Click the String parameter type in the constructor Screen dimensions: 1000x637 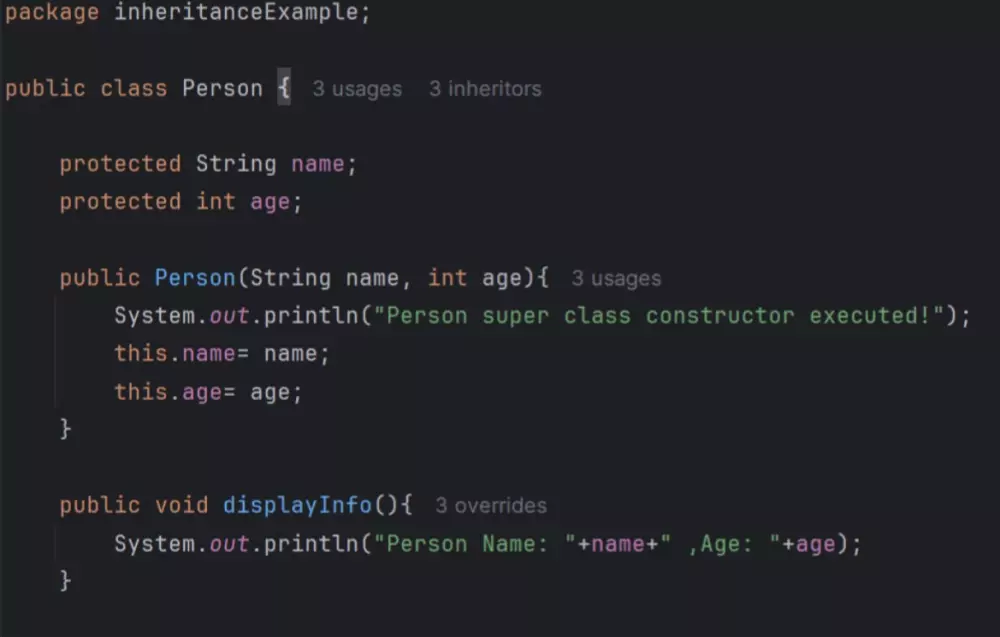292,278
